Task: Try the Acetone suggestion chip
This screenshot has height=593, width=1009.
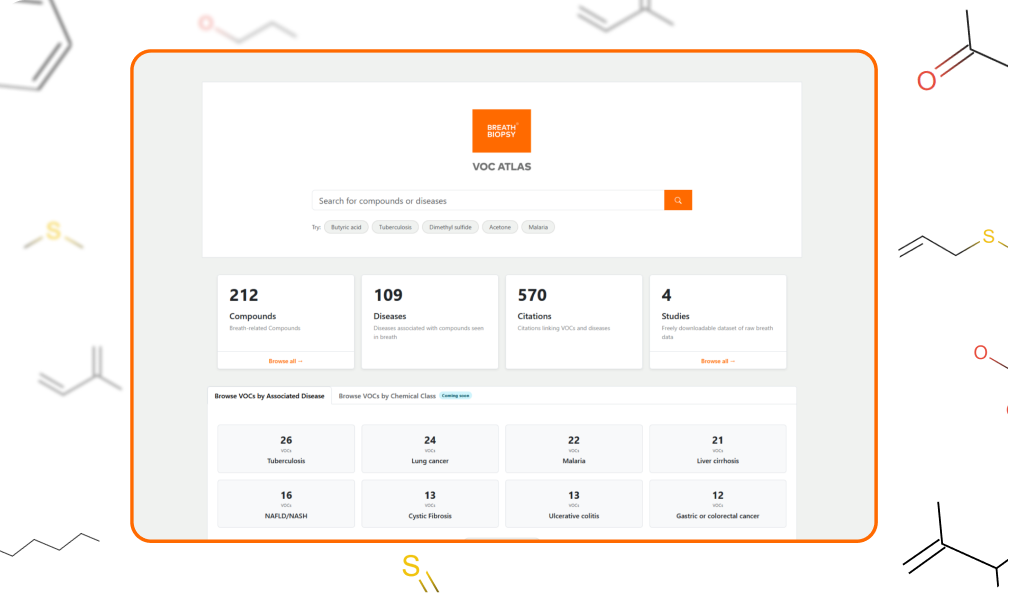Action: click(500, 227)
